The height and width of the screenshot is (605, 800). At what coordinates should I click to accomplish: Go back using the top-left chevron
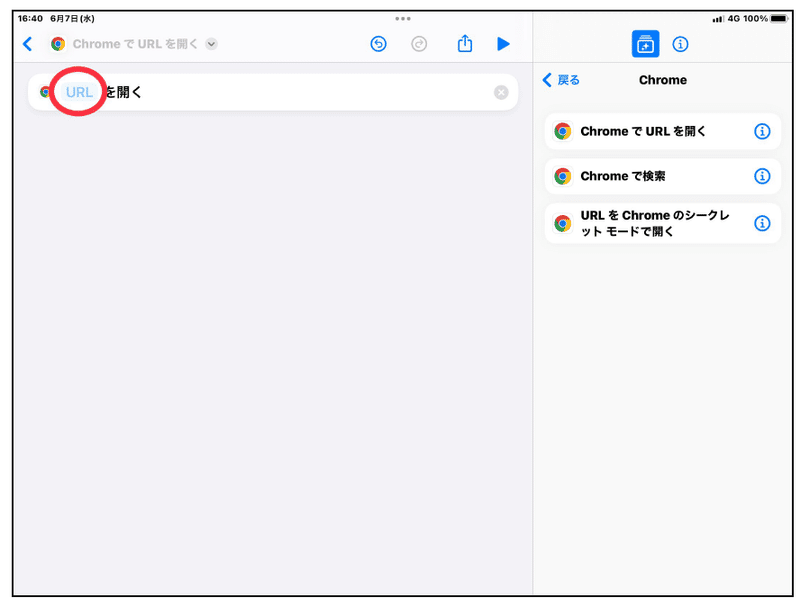28,44
